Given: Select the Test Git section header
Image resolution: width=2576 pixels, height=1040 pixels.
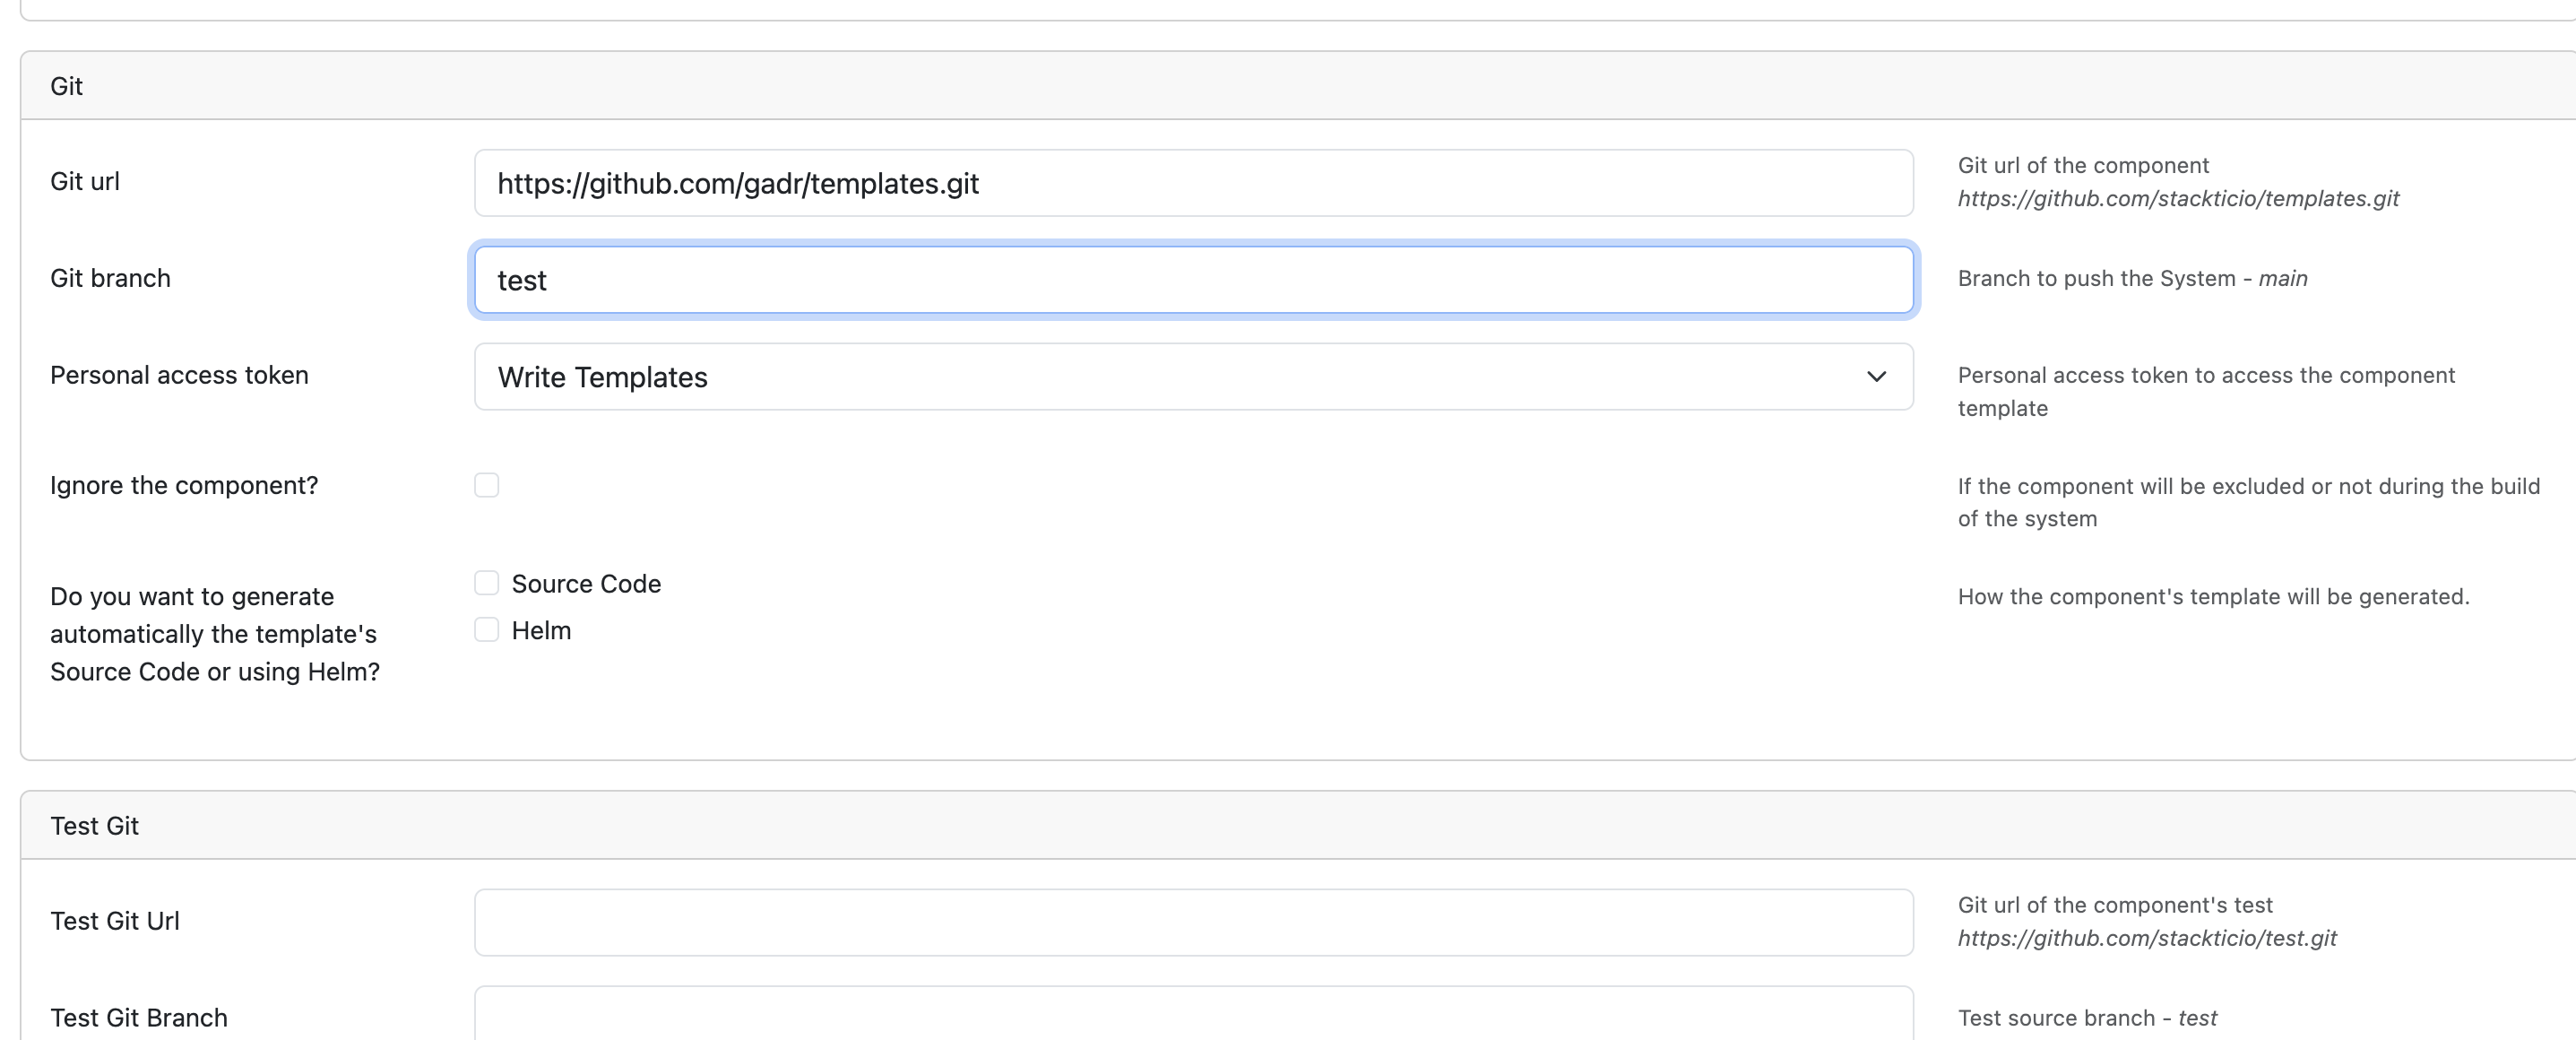Looking at the screenshot, I should (95, 825).
